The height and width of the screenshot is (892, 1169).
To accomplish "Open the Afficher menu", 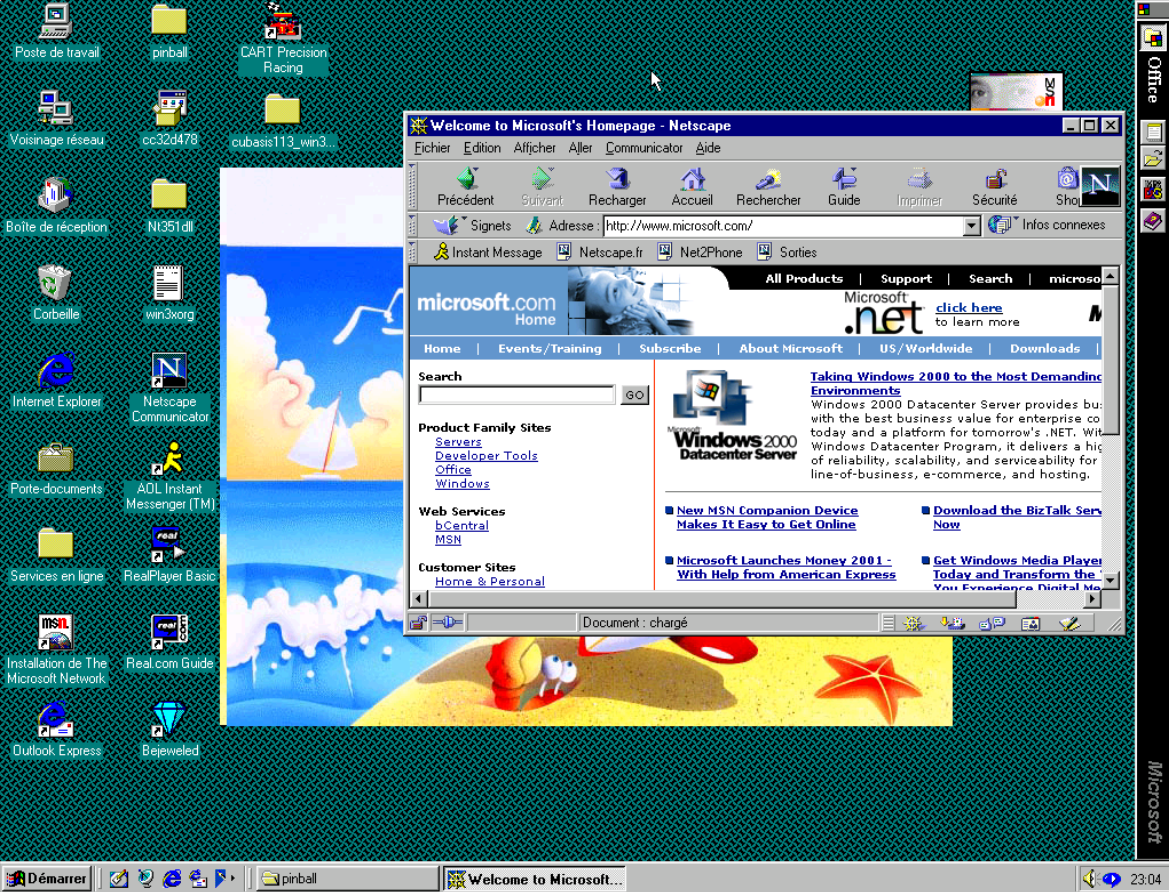I will point(535,148).
